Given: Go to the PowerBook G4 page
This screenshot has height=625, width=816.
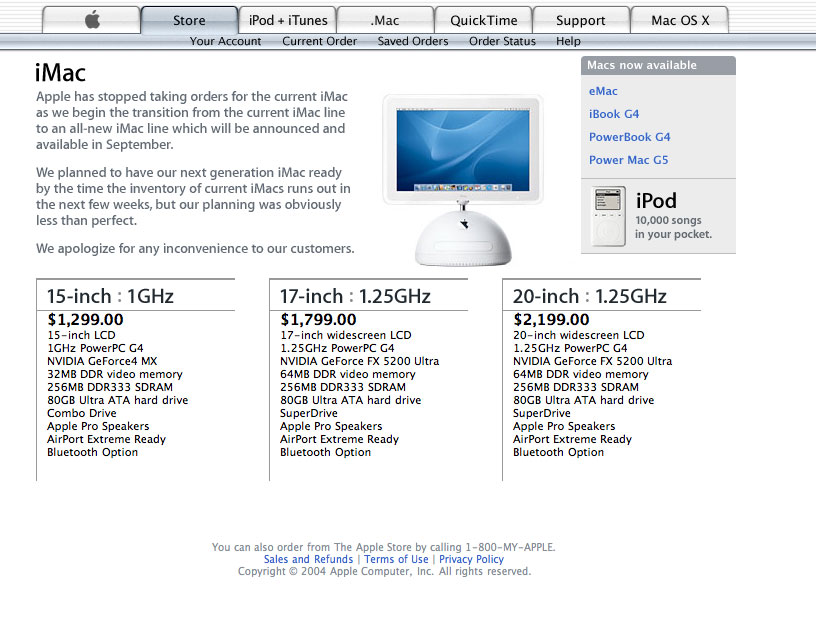Looking at the screenshot, I should [x=630, y=137].
